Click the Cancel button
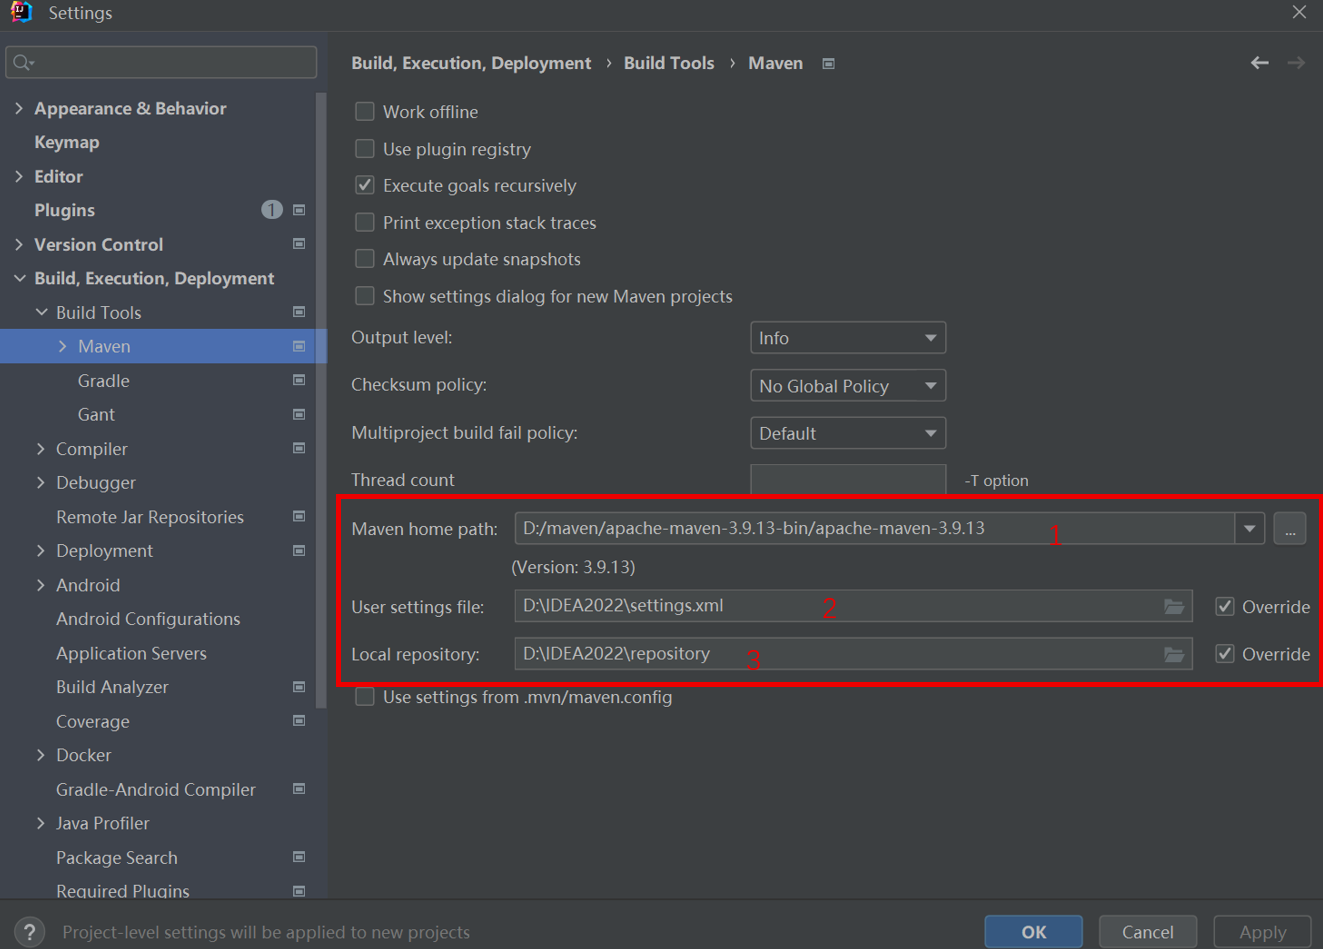1323x949 pixels. coord(1148,931)
